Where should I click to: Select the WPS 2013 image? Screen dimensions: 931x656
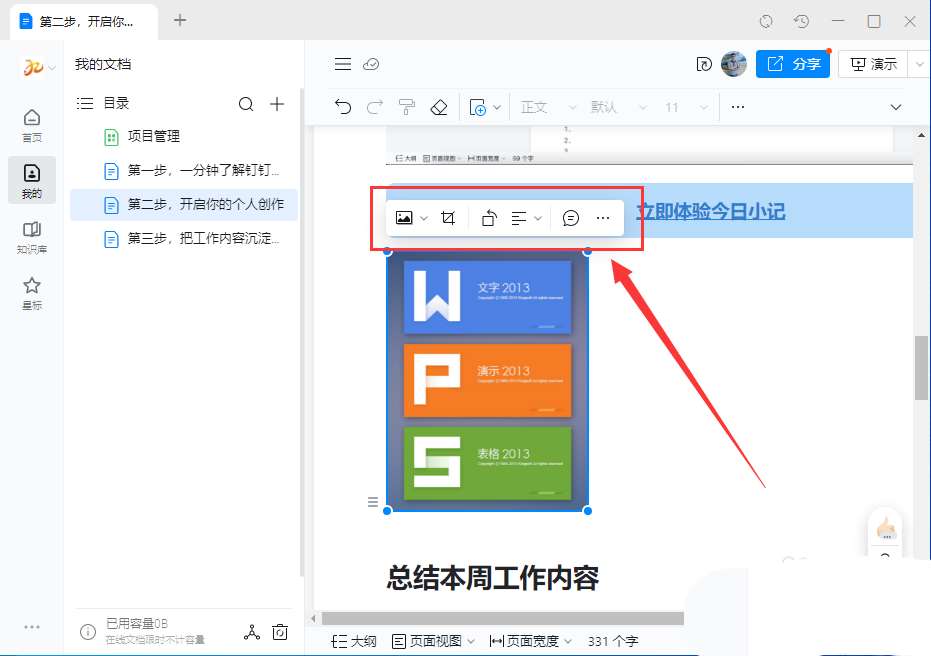487,381
